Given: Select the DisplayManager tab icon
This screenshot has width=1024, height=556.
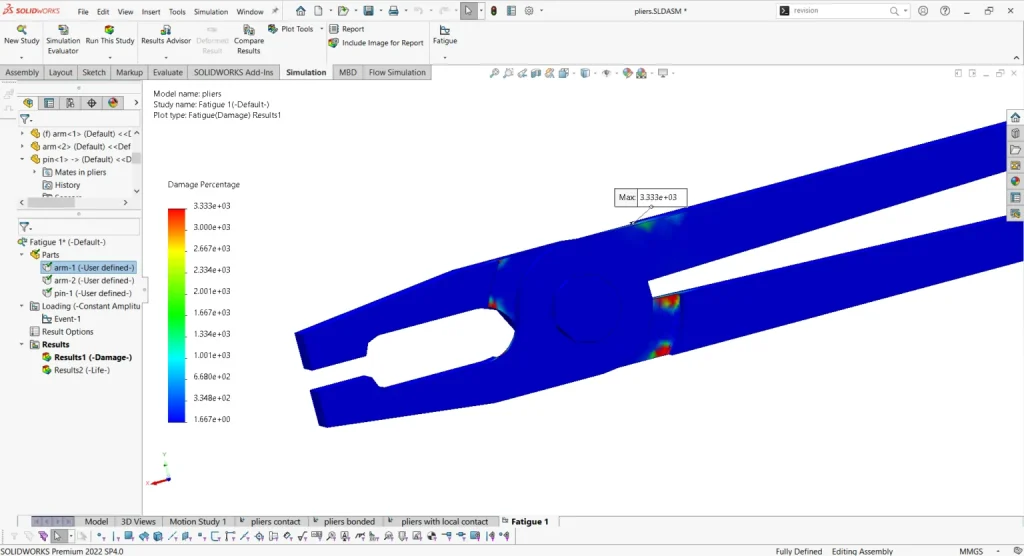Looking at the screenshot, I should (113, 103).
